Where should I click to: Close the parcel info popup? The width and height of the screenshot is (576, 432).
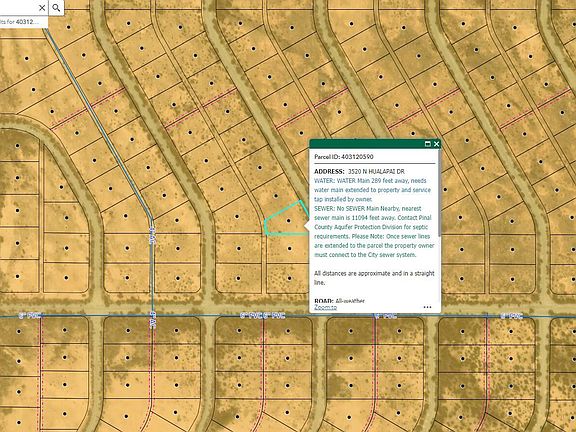[436, 144]
